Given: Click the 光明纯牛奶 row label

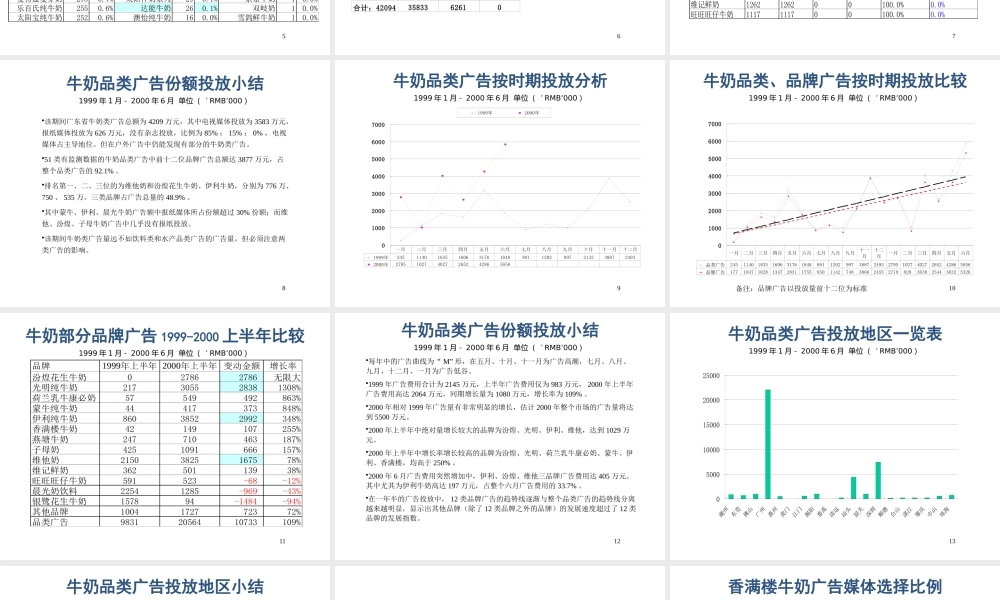Looking at the screenshot, I should point(55,388).
